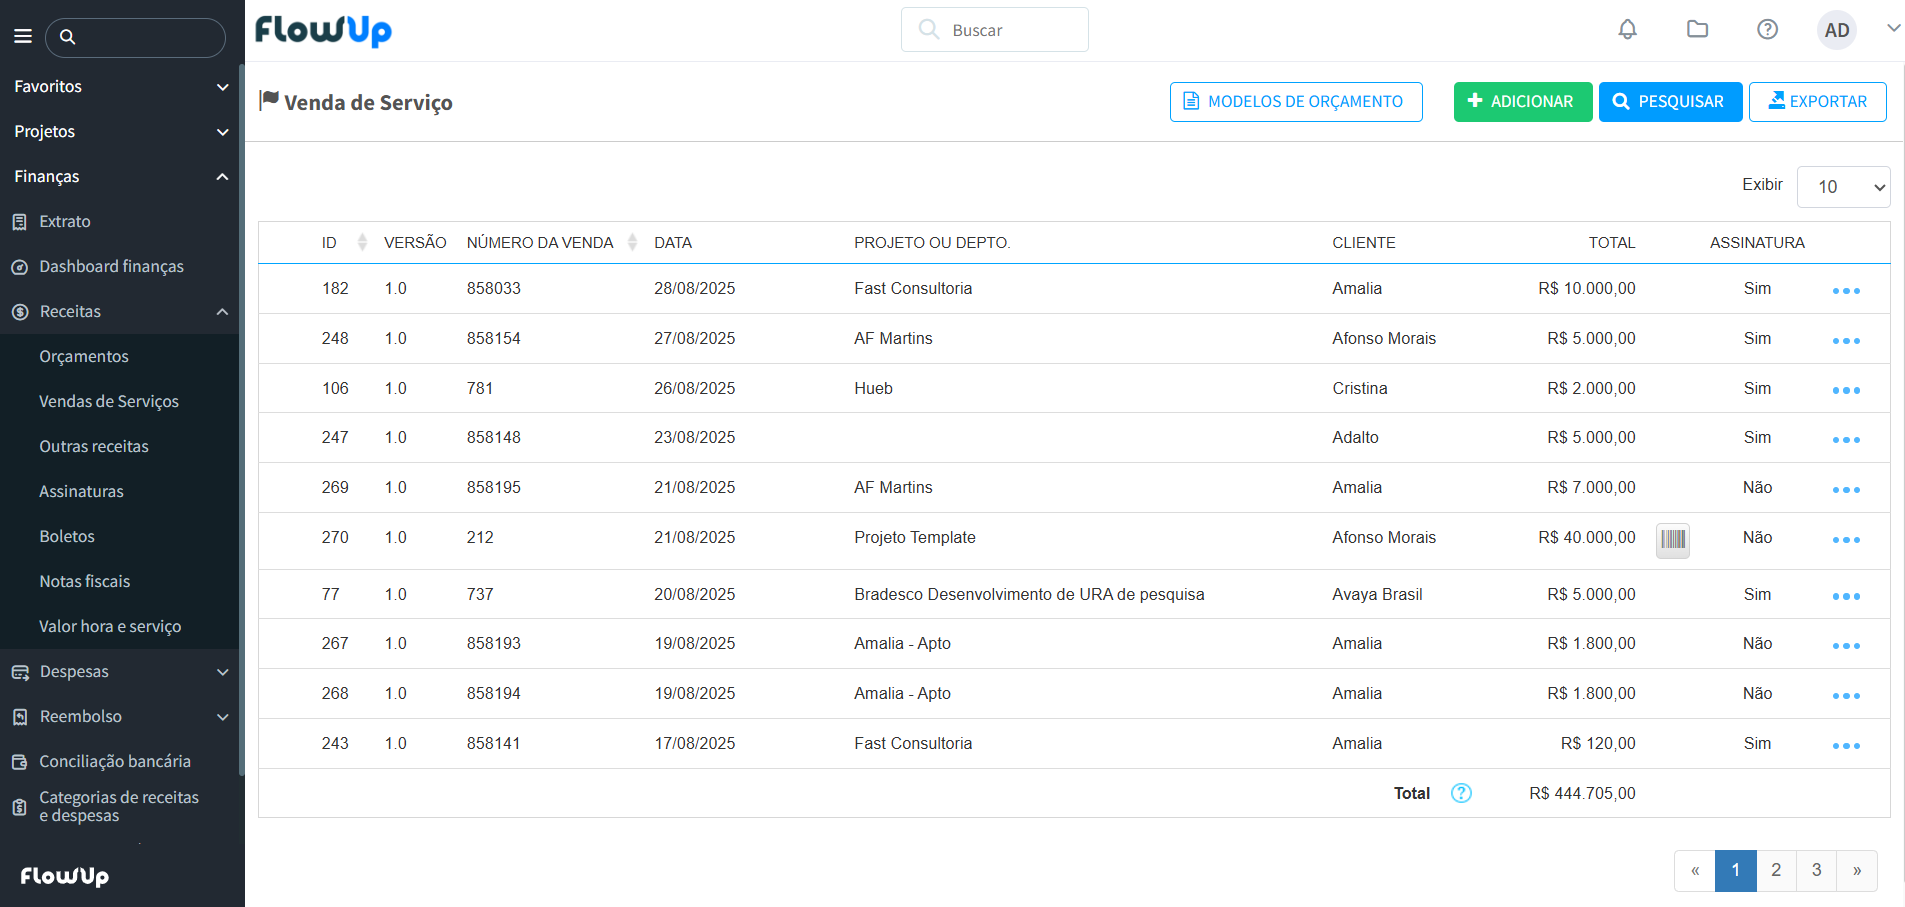Click the Receitas dollar icon
The width and height of the screenshot is (1905, 907).
(x=21, y=311)
